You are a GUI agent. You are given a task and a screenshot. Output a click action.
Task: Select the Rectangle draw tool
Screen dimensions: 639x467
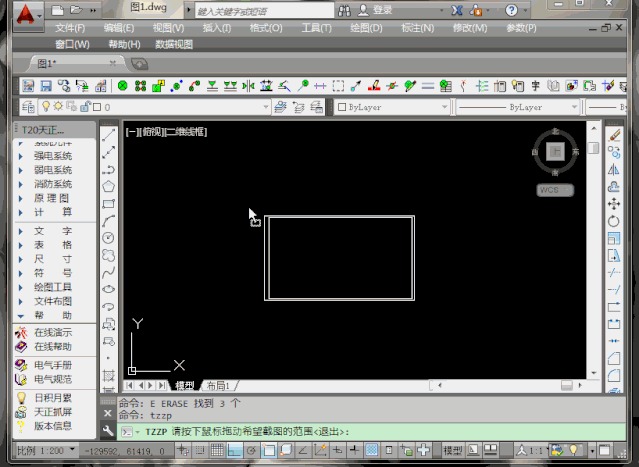coord(108,204)
